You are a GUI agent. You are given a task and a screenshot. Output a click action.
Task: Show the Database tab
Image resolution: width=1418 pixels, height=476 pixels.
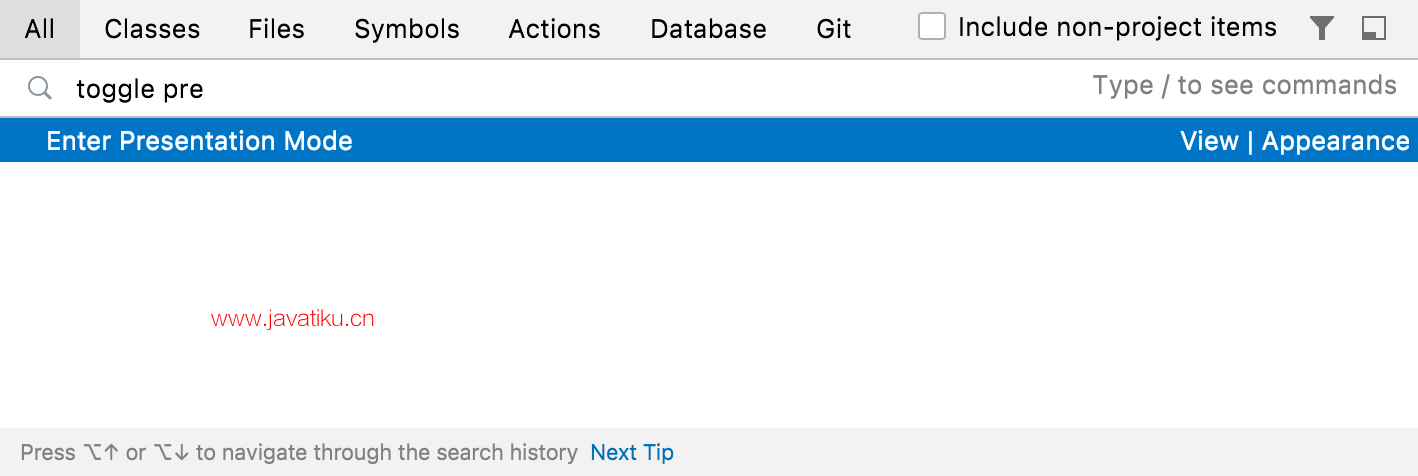[x=708, y=29]
